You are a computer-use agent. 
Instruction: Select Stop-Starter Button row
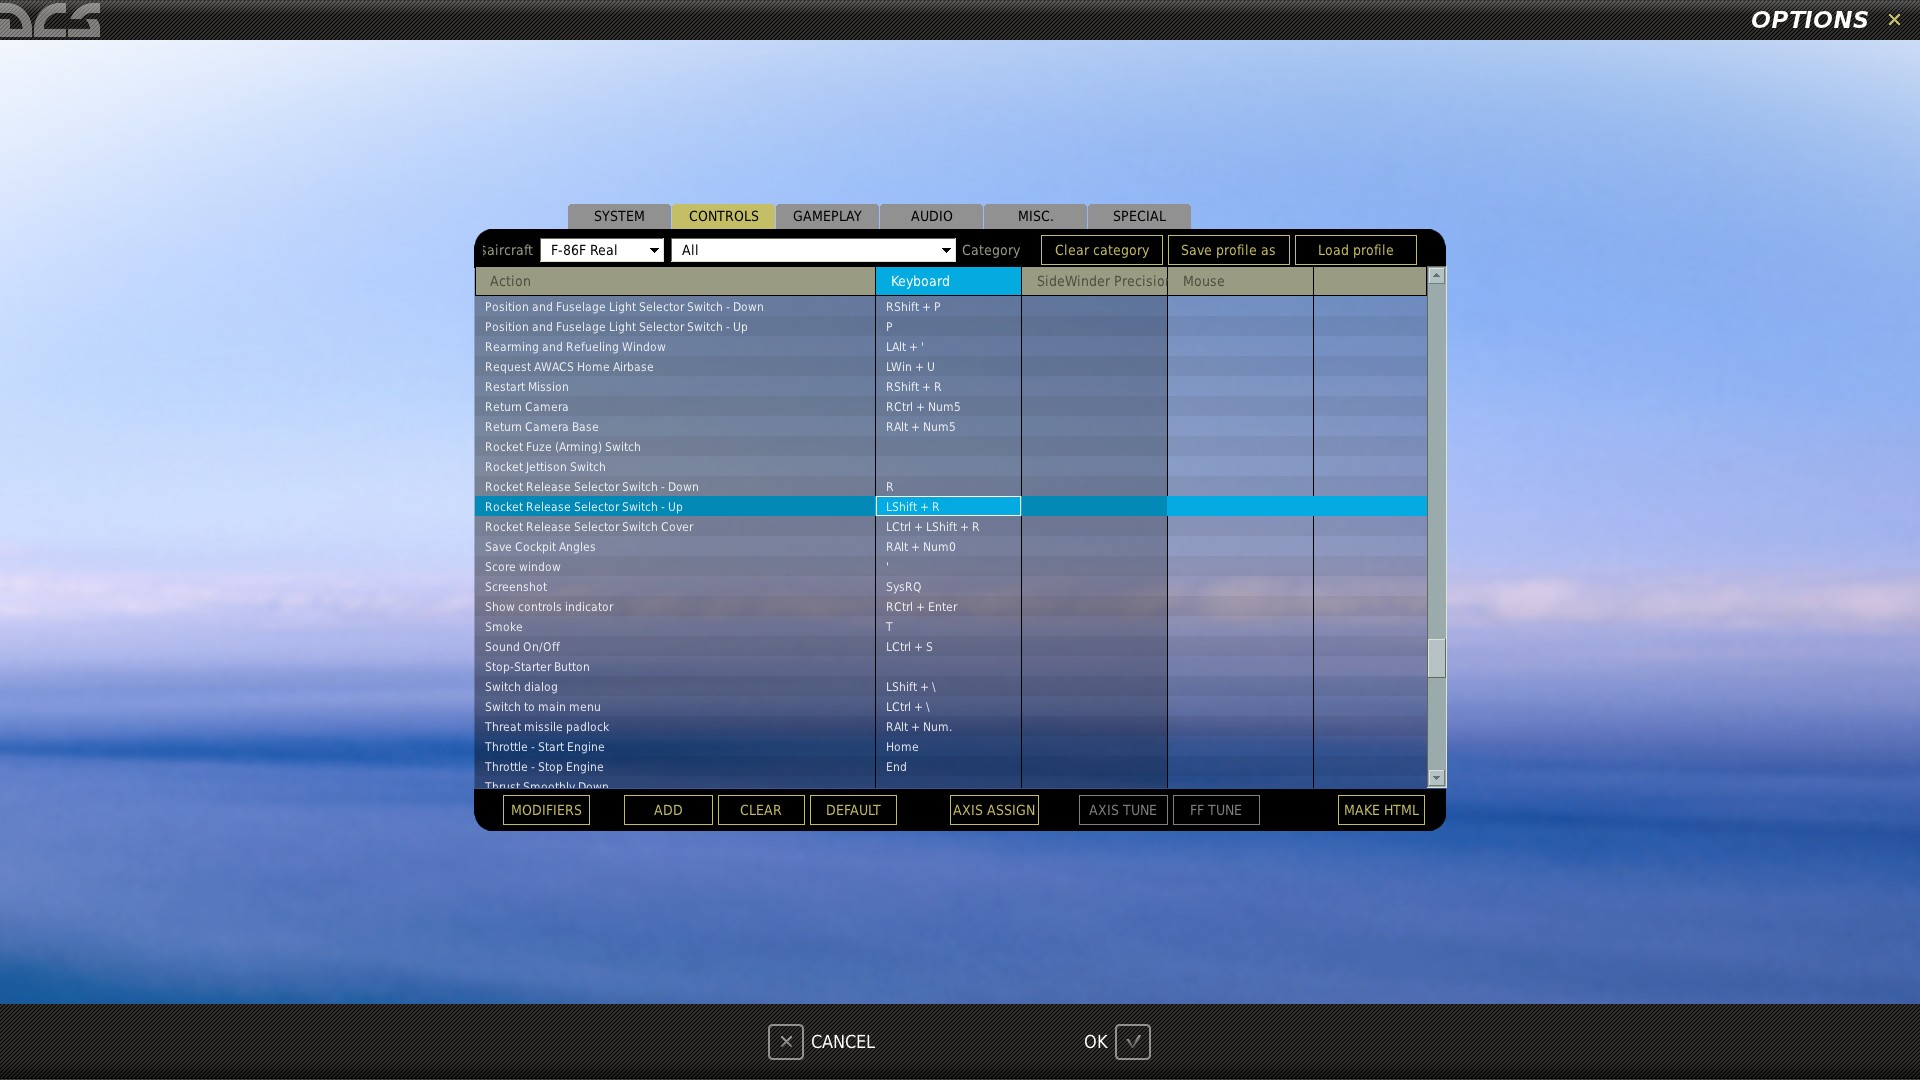coord(951,667)
